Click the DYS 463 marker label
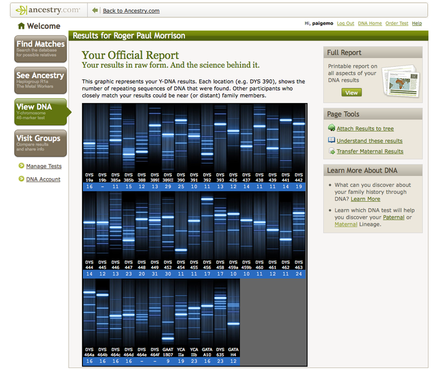 coord(298,265)
